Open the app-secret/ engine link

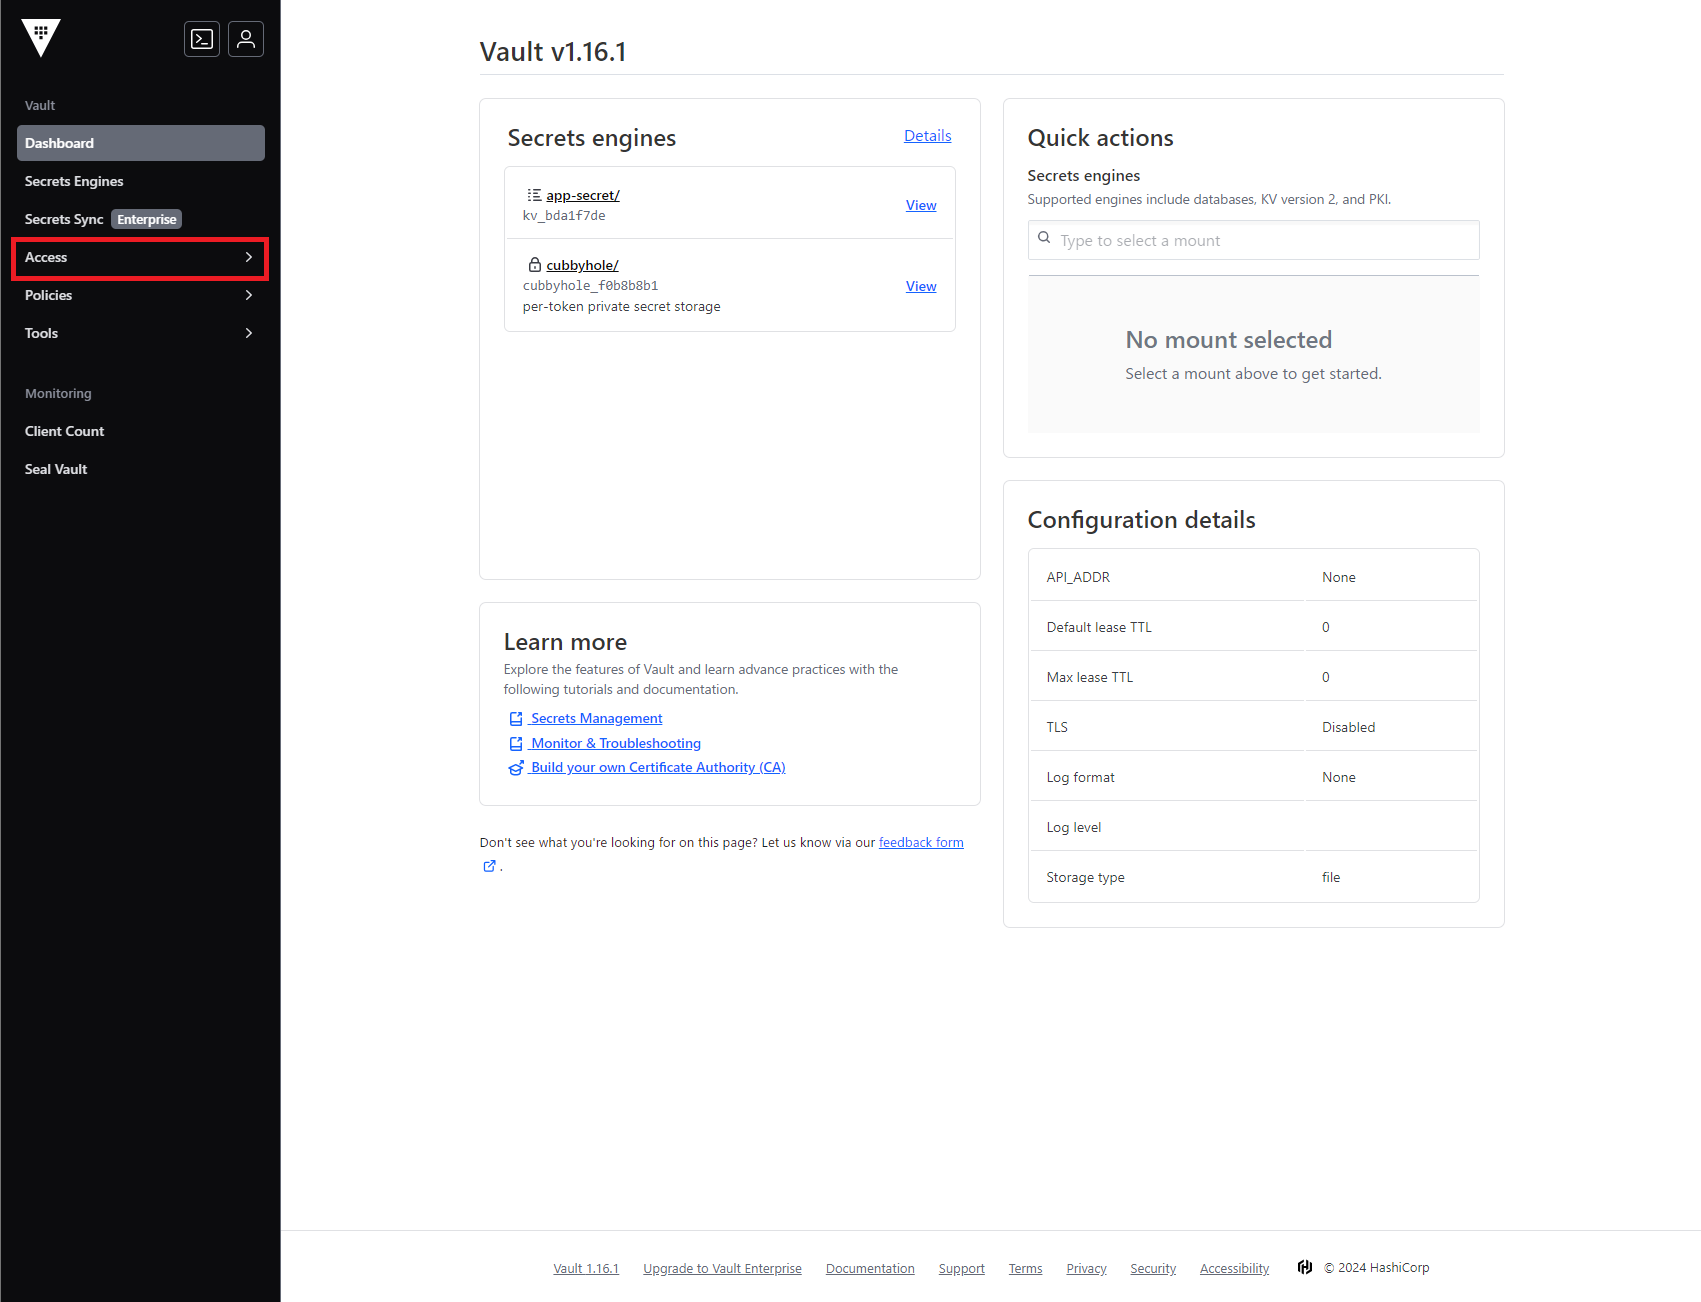[583, 195]
